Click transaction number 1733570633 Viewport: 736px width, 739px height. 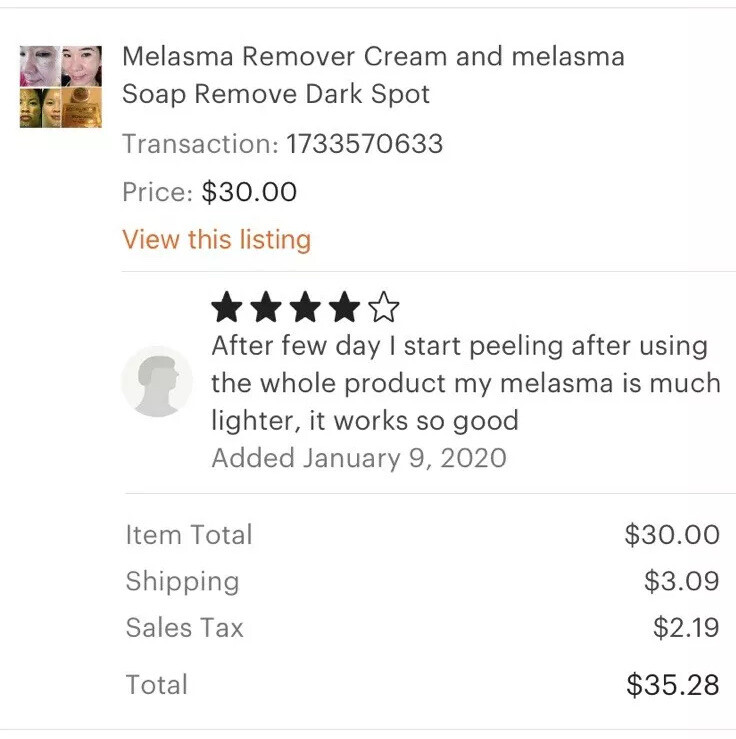[365, 144]
